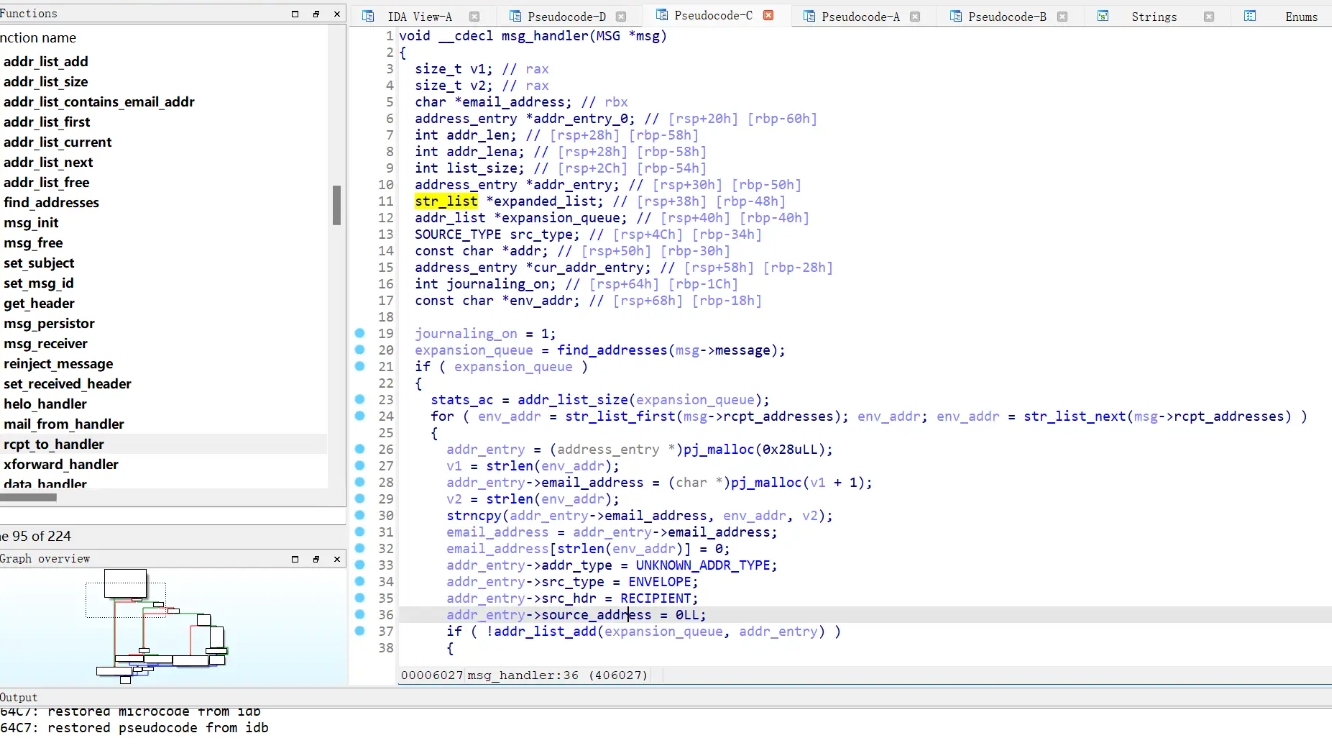Image resolution: width=1332 pixels, height=754 pixels.
Task: Select msg_free function
Action: [x=33, y=243]
